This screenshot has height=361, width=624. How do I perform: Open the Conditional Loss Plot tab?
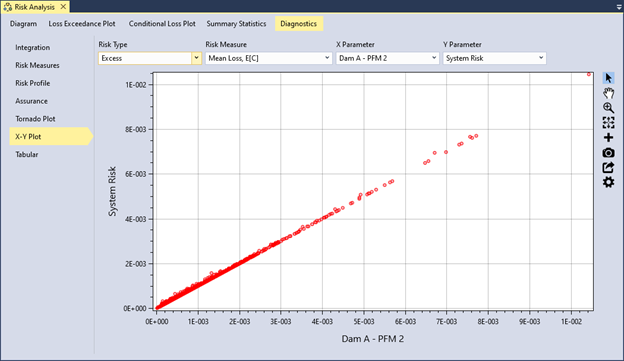[x=162, y=24]
